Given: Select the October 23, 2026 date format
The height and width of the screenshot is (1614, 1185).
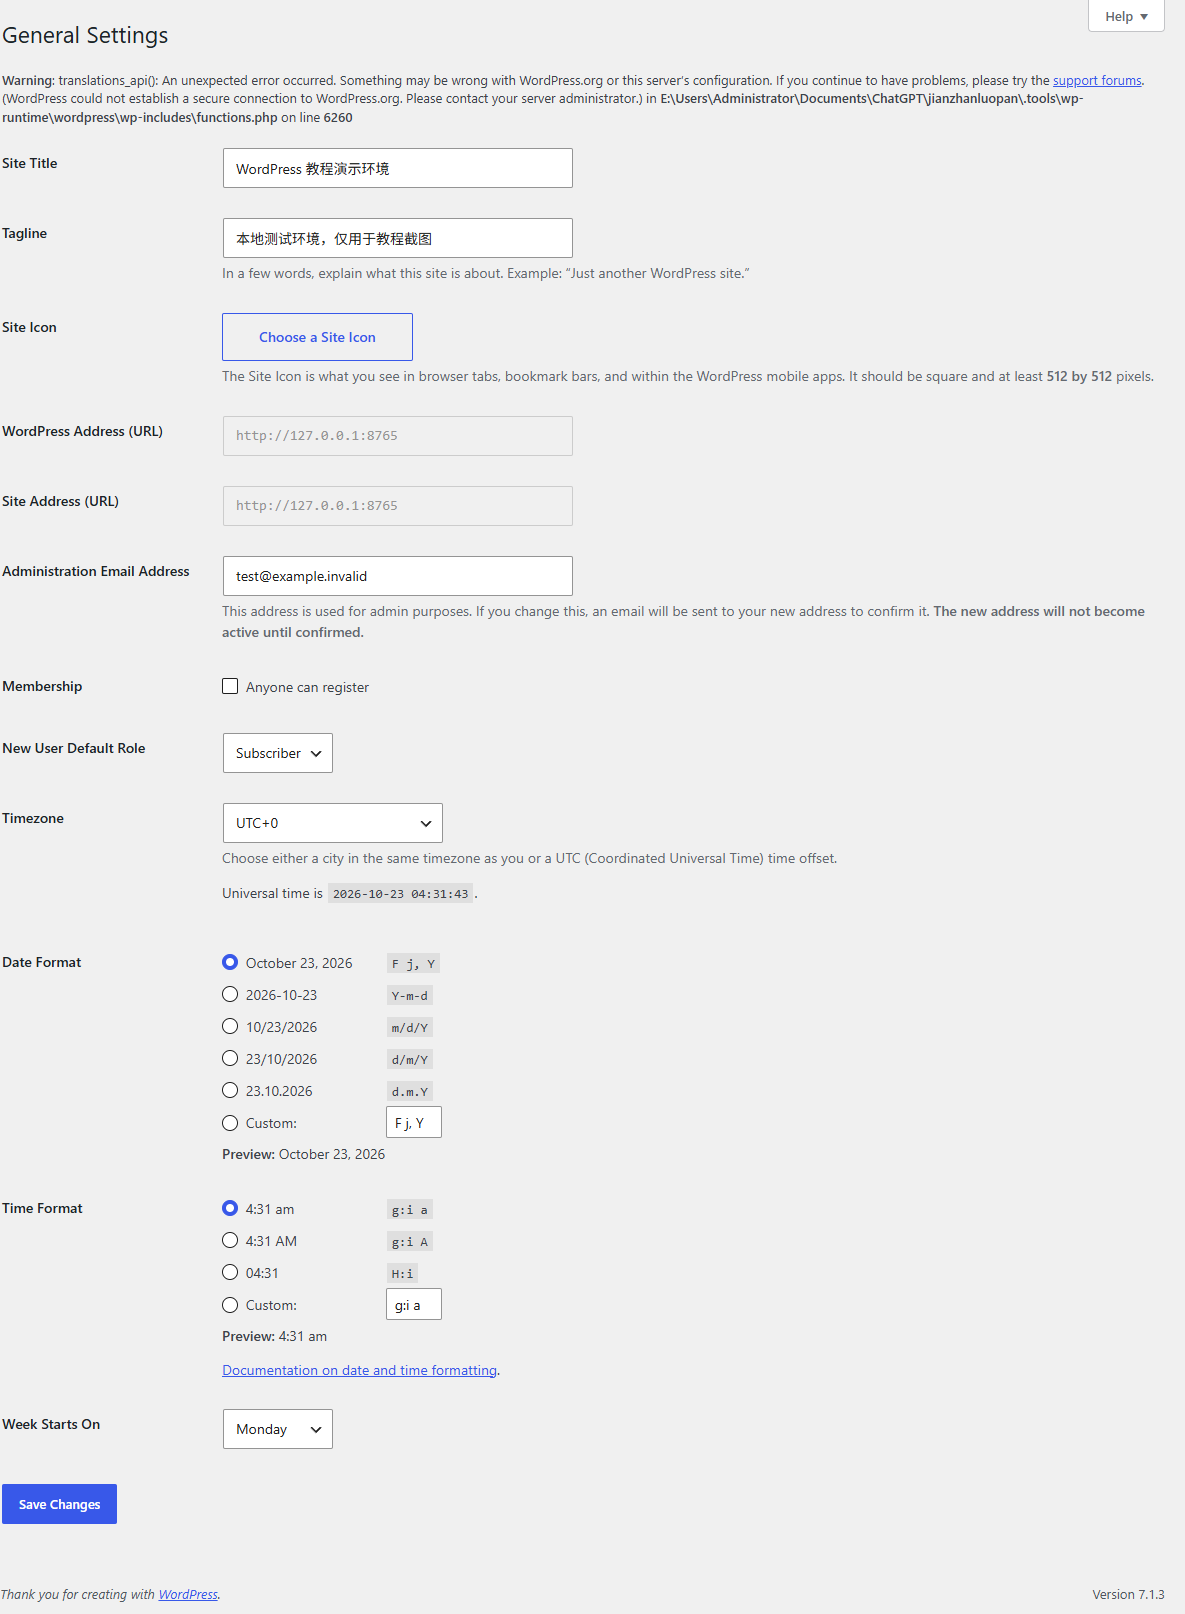Looking at the screenshot, I should 230,962.
